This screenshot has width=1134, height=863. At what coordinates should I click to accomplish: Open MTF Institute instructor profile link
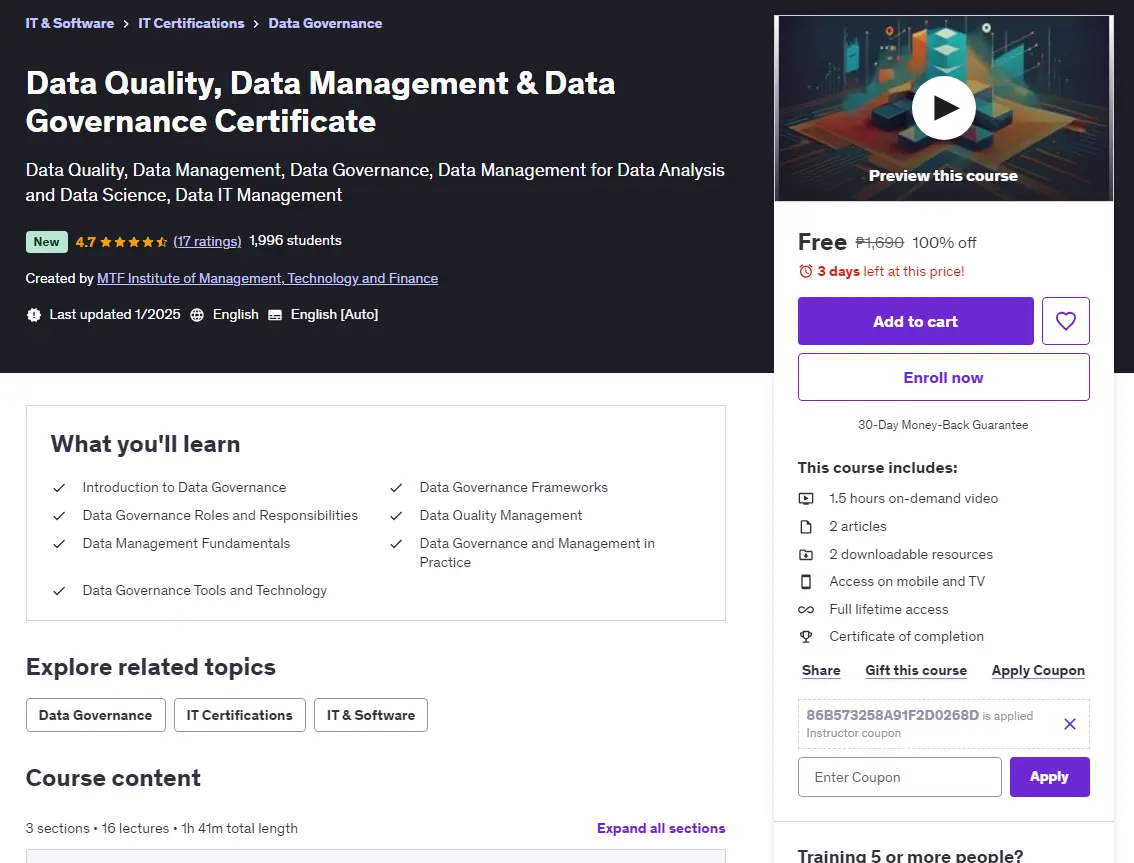(268, 279)
